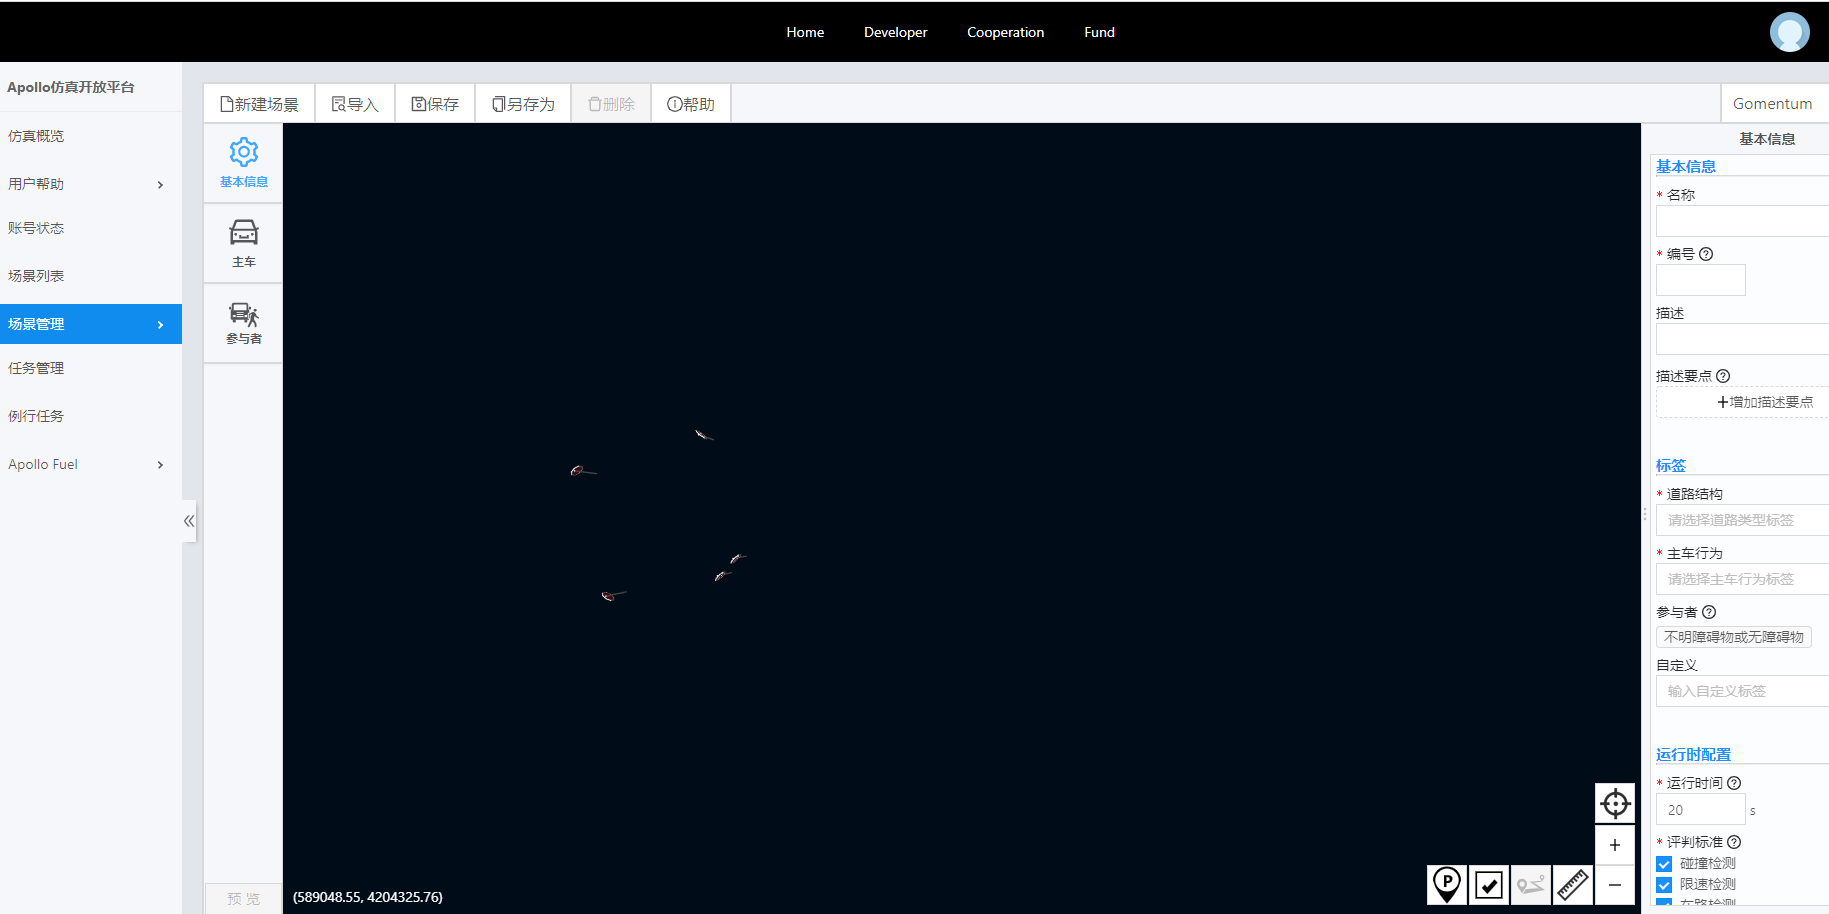Click the user avatar icon
This screenshot has height=914, width=1829.
[1789, 31]
